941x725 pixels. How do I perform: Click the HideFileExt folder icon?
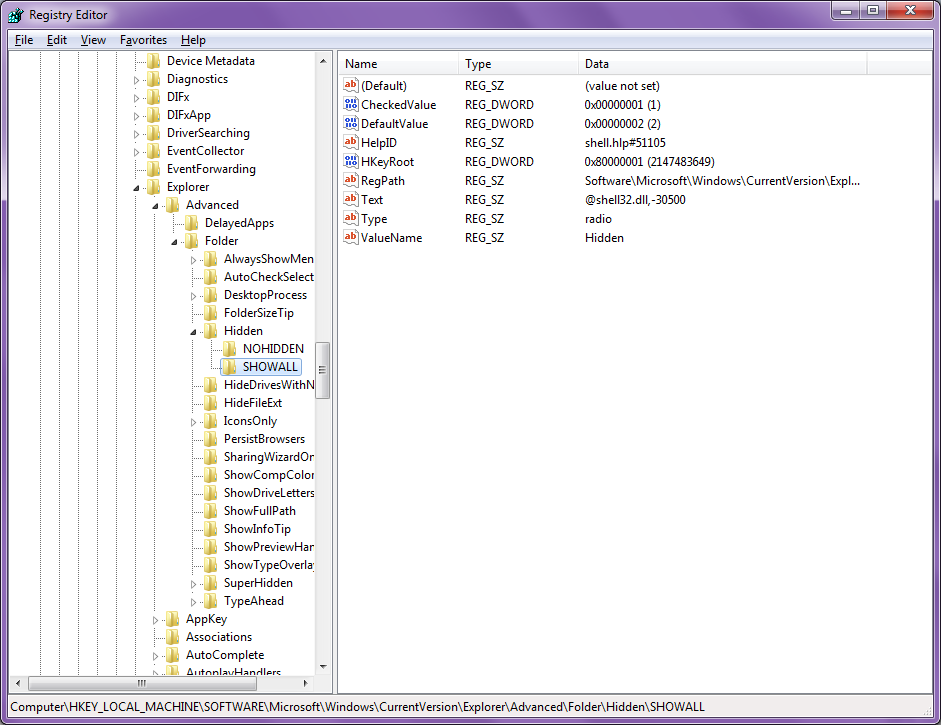pos(210,403)
